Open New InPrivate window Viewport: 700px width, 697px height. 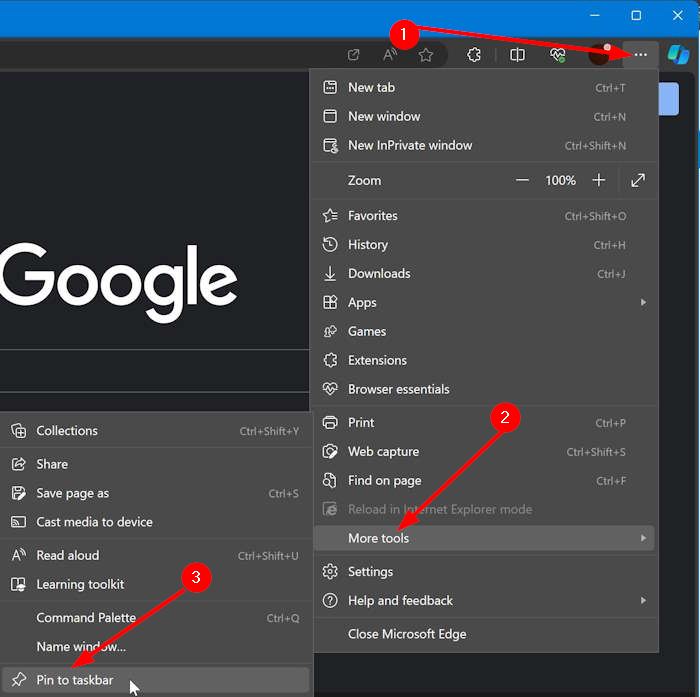pyautogui.click(x=484, y=146)
